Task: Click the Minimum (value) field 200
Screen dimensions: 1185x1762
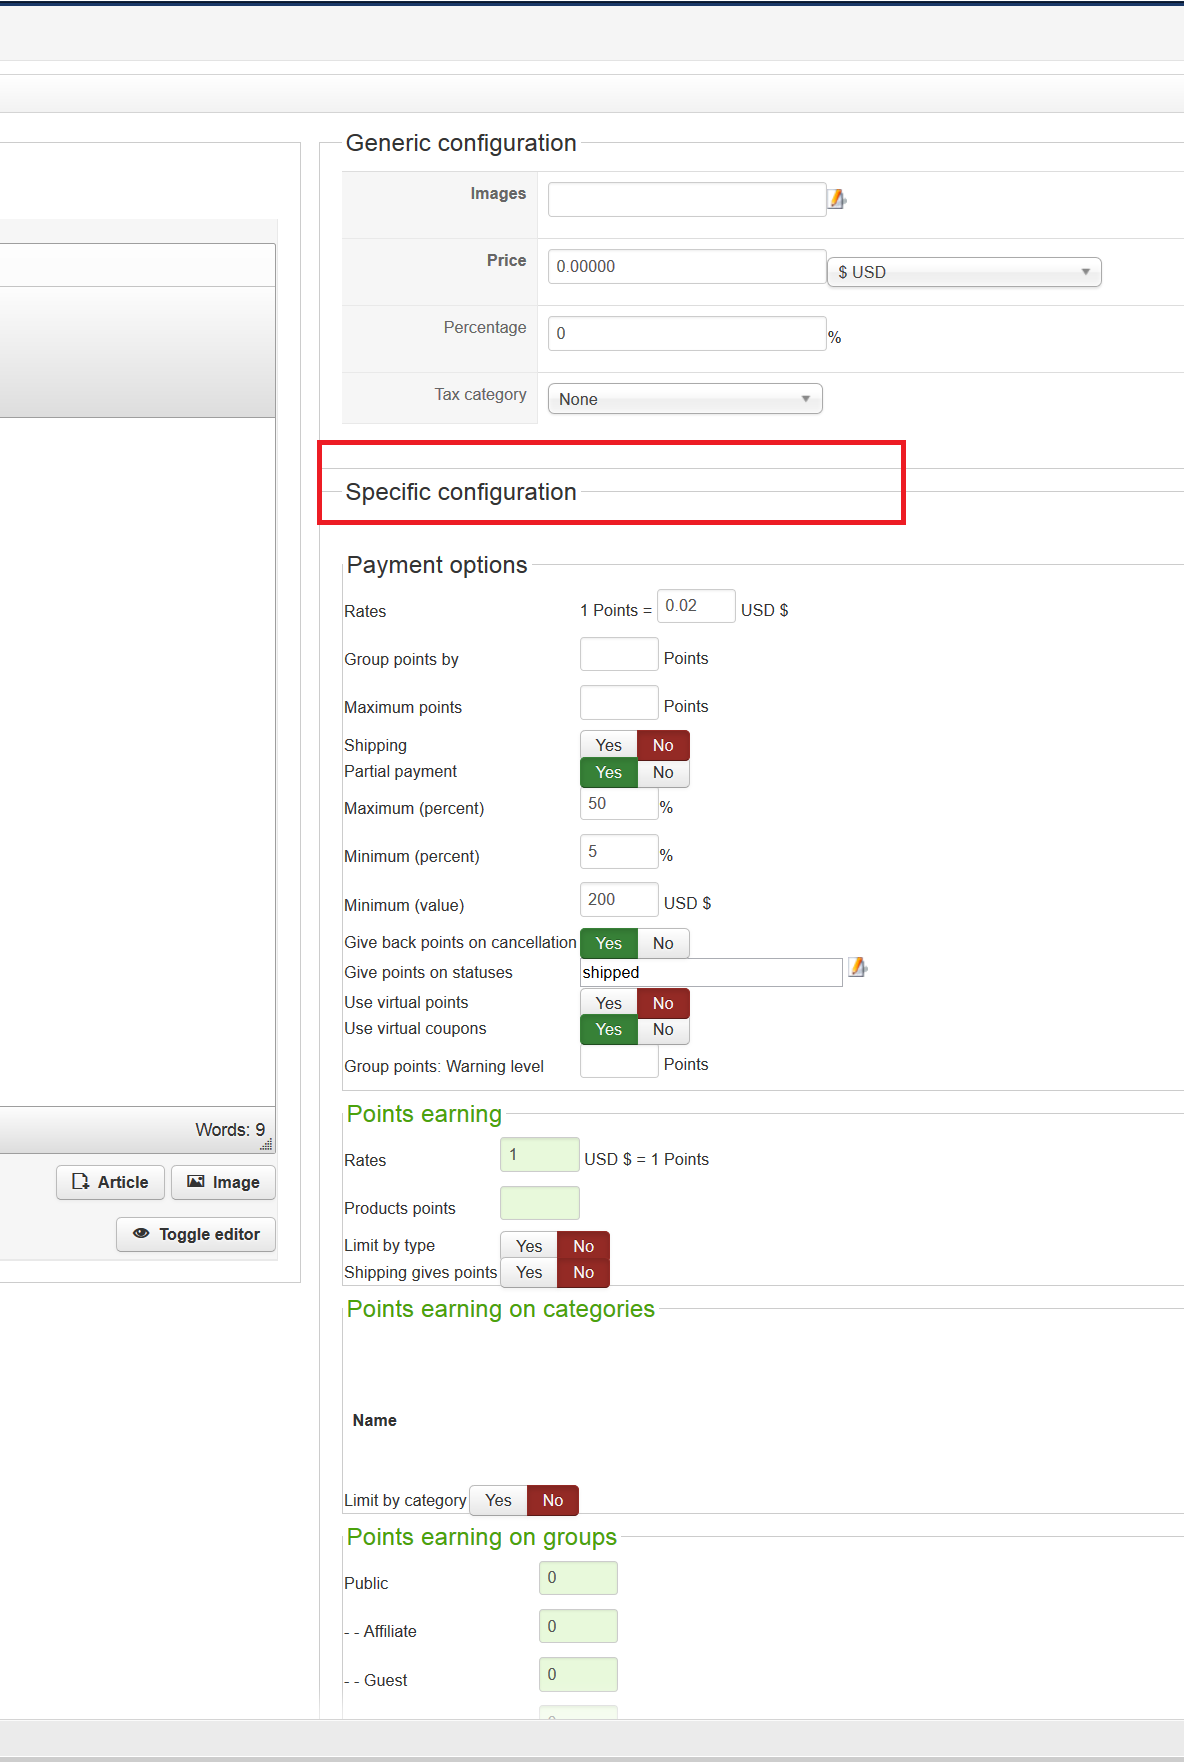Action: click(619, 899)
